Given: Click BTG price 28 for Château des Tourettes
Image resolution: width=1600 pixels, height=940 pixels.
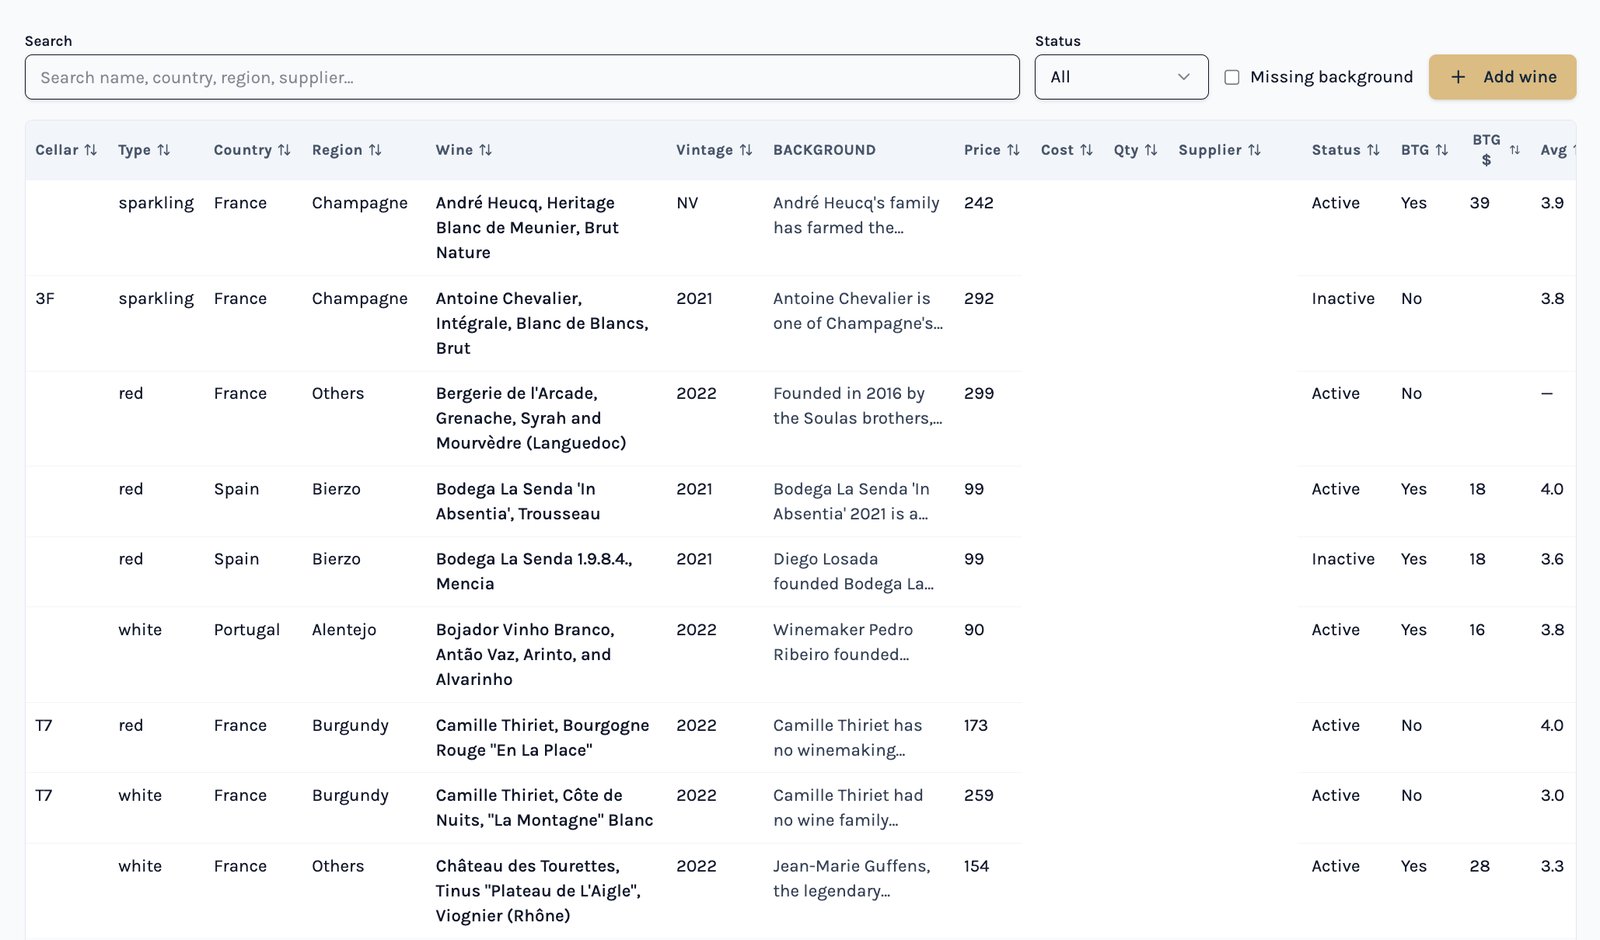Looking at the screenshot, I should (x=1480, y=866).
